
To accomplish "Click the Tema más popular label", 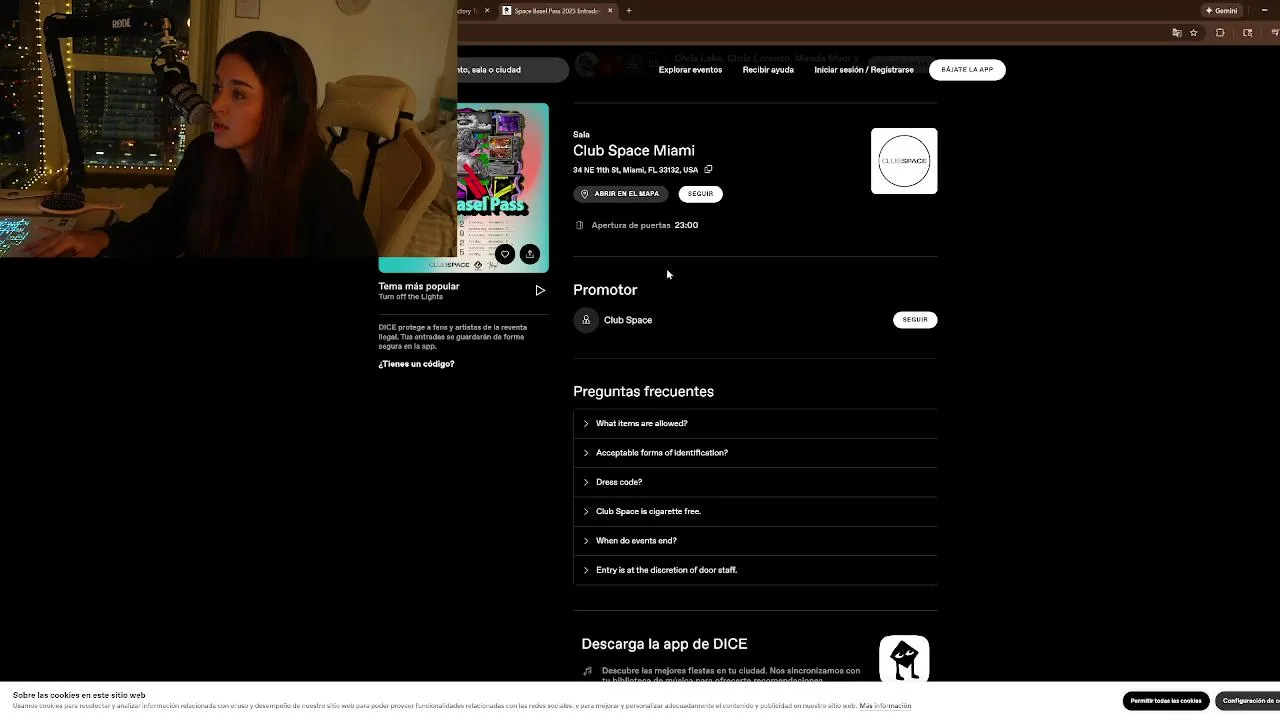I will coord(419,286).
